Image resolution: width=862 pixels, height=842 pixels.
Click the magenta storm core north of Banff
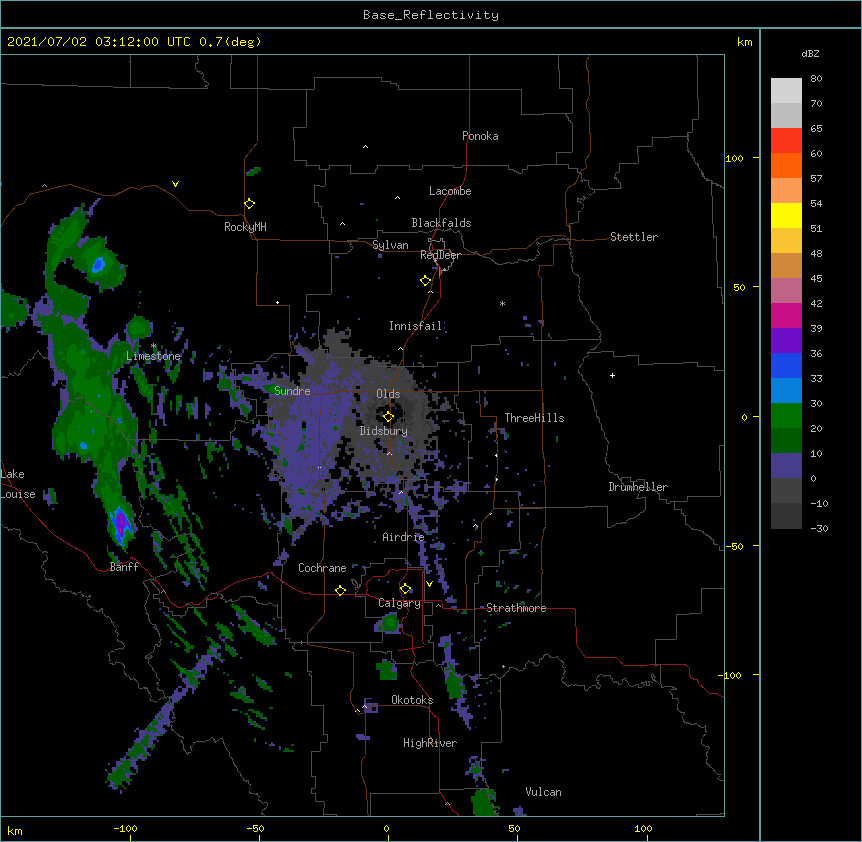point(120,522)
